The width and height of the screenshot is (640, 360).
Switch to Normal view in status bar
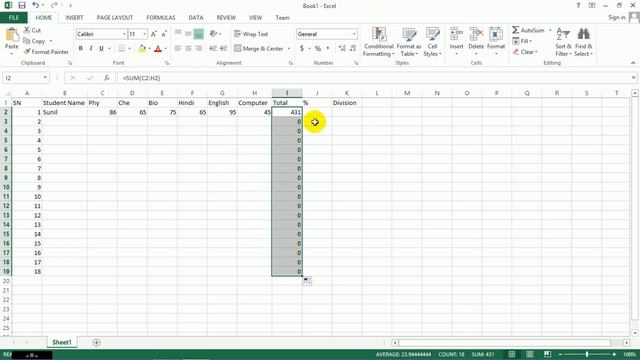512,354
